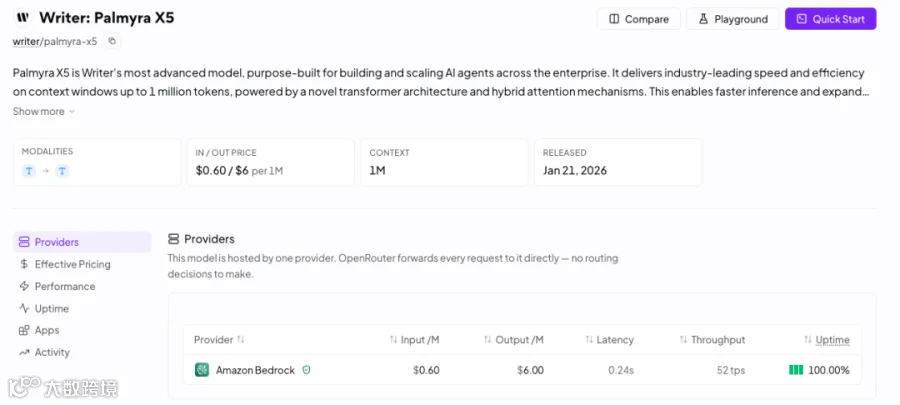Viewport: 900px width, 405px height.
Task: Click the Jan 21, 2026 release date
Action: coord(575,170)
